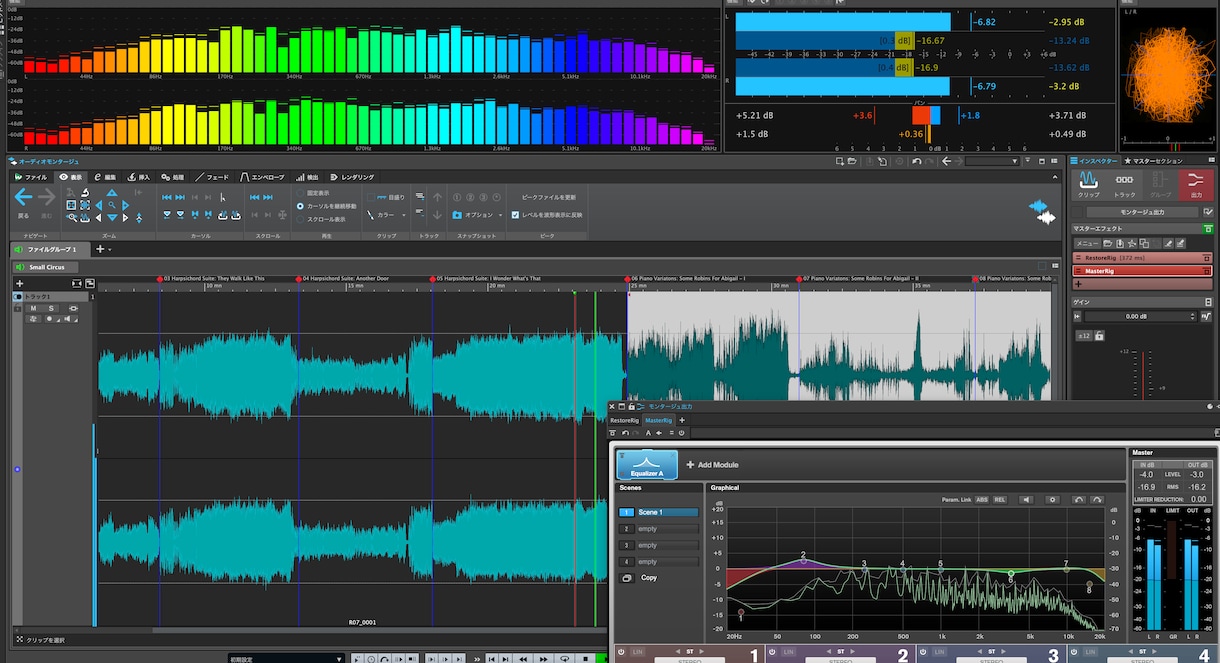Image resolution: width=1220 pixels, height=663 pixels.
Task: Click the Copy scene icon
Action: [x=627, y=578]
